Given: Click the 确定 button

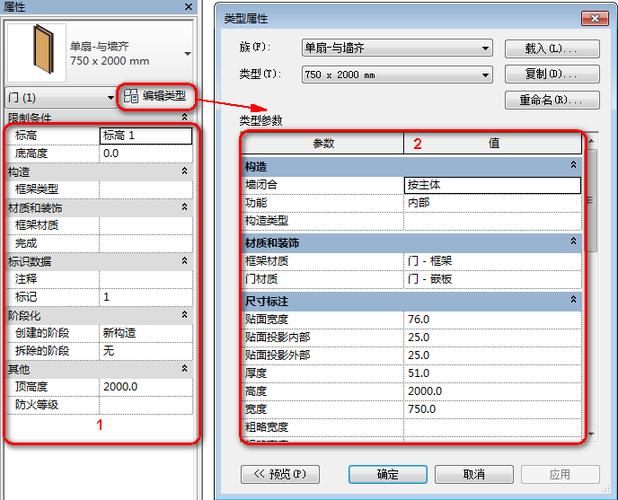Looking at the screenshot, I should coord(388,474).
